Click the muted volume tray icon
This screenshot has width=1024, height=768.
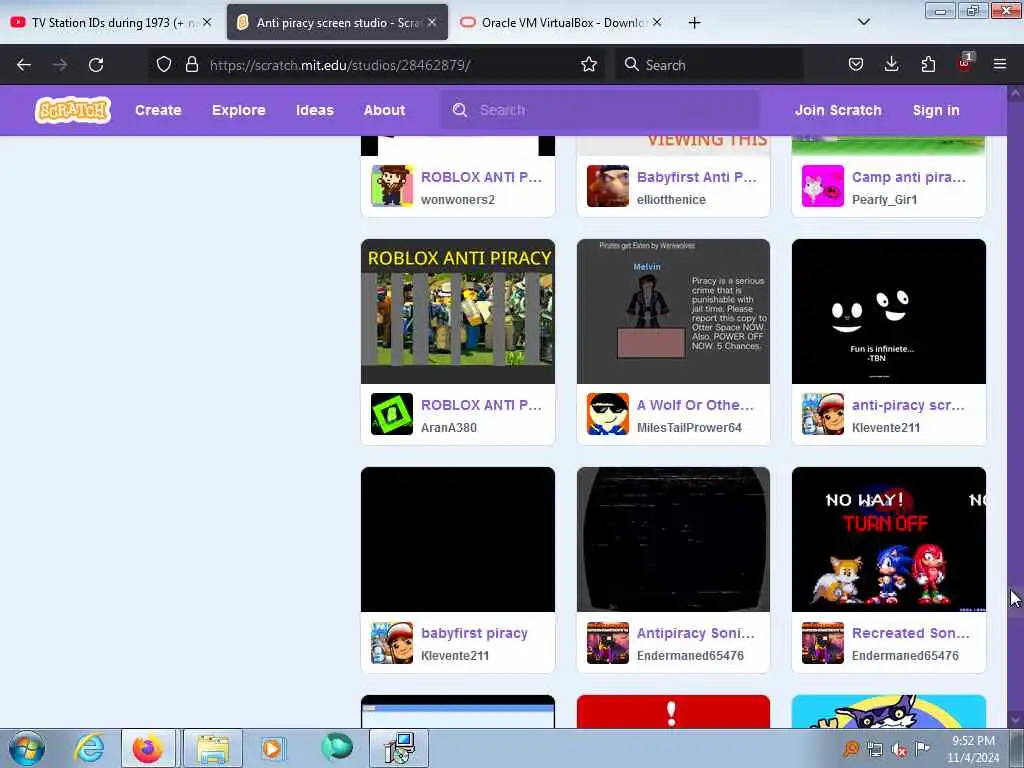coord(899,750)
